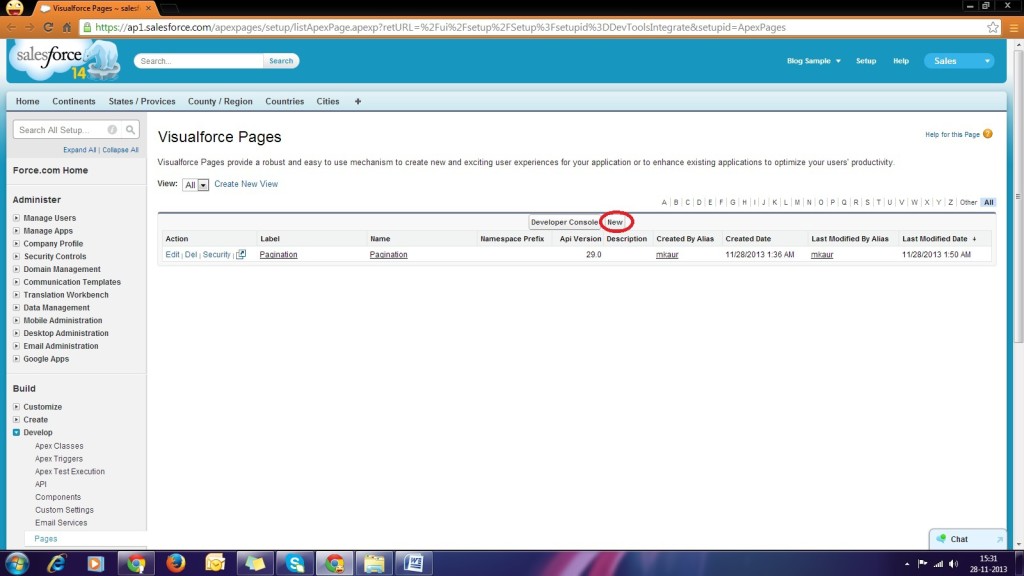Show hidden tray icons arrow
1024x576 pixels.
906,564
